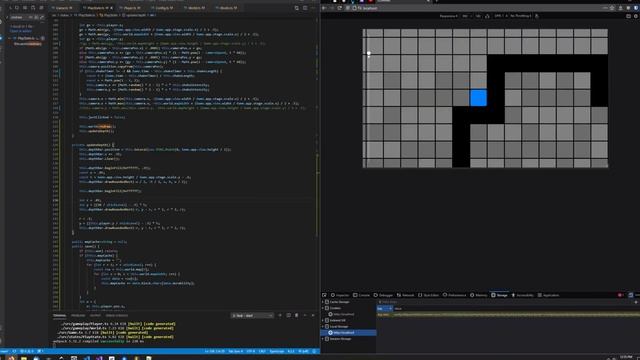
Task: Expand the Session Storage tree node
Action: (323, 339)
